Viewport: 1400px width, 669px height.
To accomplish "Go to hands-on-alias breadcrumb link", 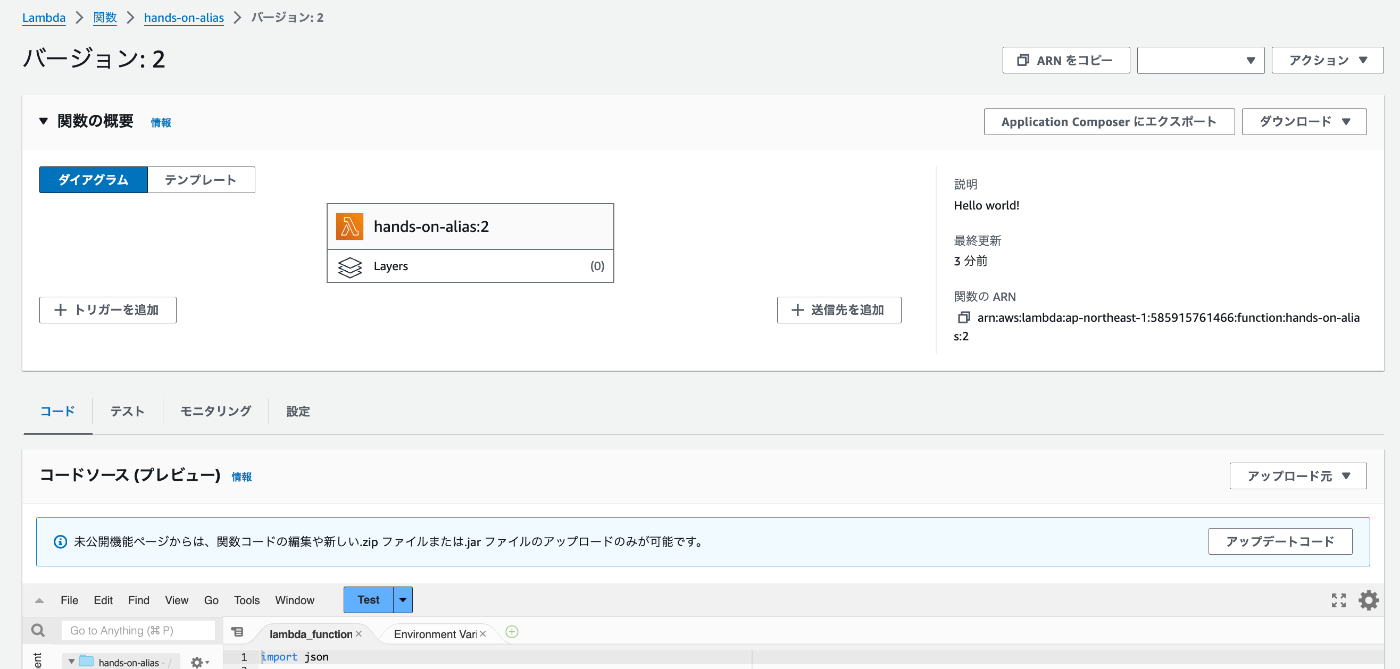I will pyautogui.click(x=184, y=17).
